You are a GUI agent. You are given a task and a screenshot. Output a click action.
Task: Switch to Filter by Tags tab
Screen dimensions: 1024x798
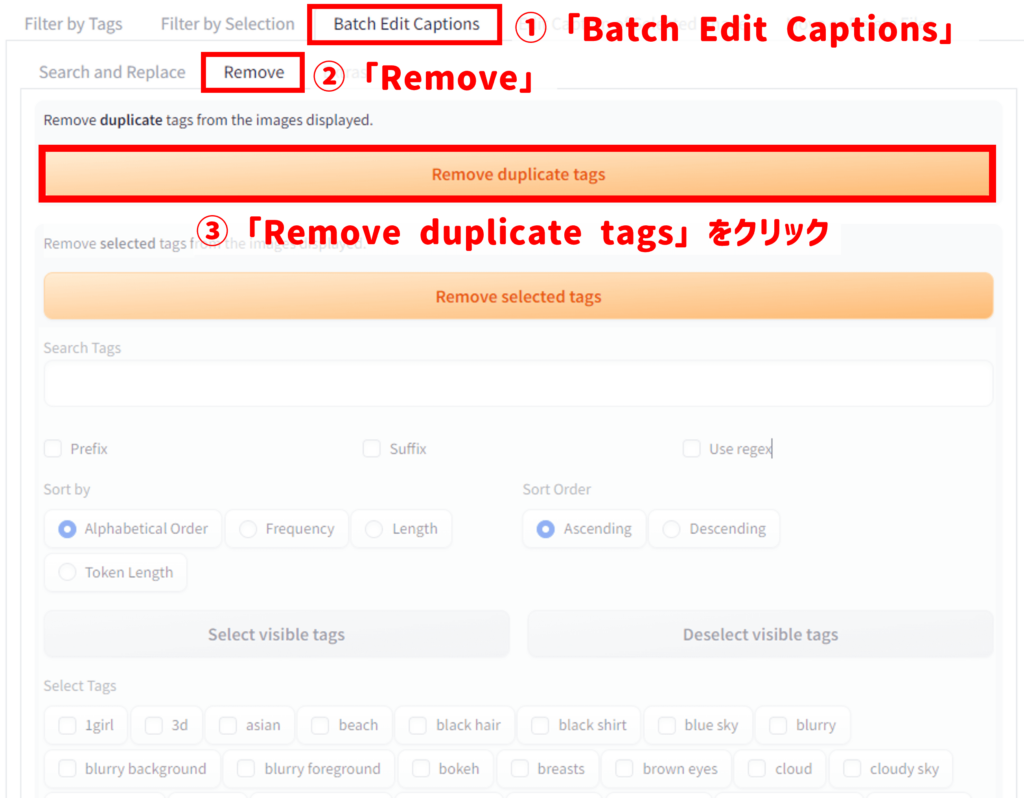click(x=71, y=24)
